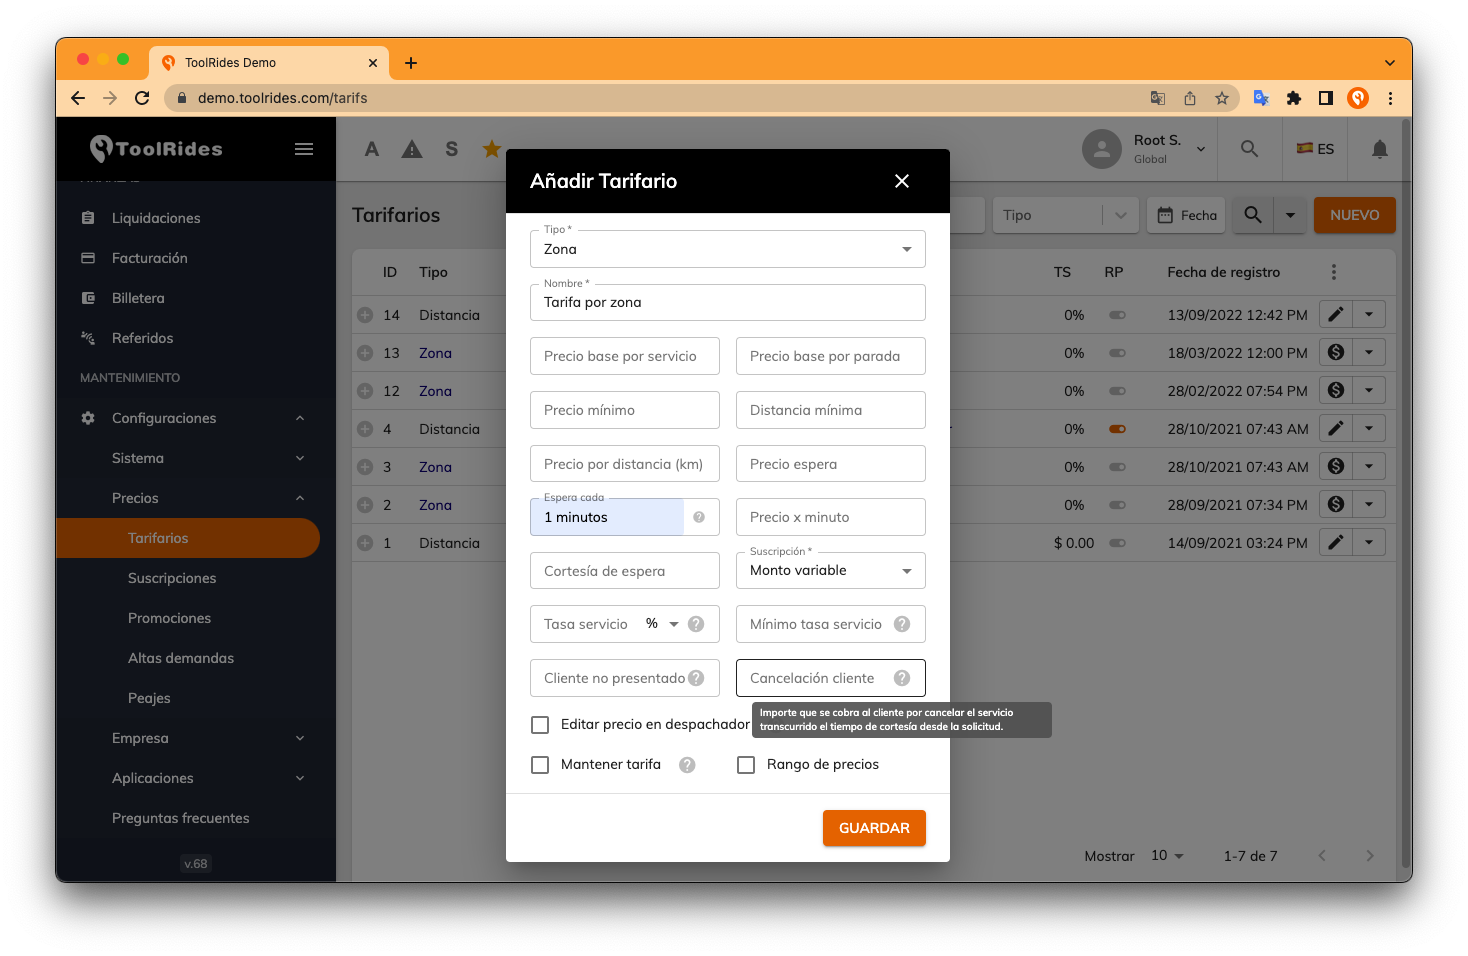Screen dimensions: 1468x956
Task: Check Editar precio en despachador checkbox
Action: point(540,724)
